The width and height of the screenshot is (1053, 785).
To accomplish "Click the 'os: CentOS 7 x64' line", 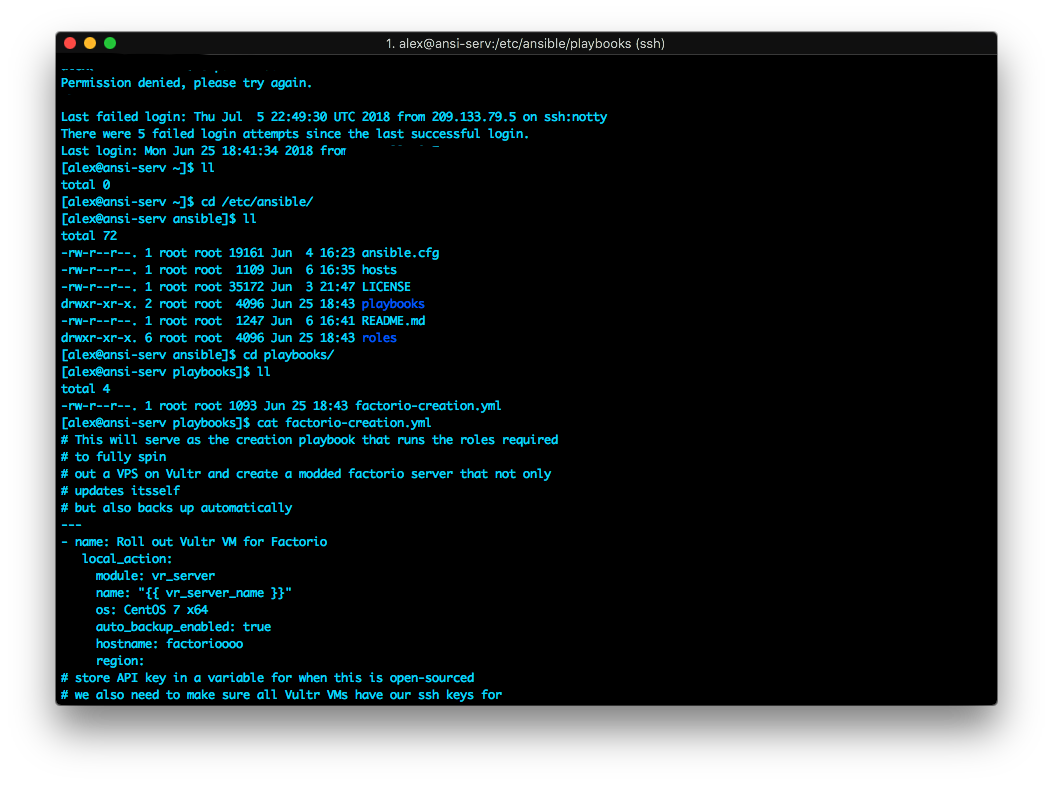I will point(152,610).
